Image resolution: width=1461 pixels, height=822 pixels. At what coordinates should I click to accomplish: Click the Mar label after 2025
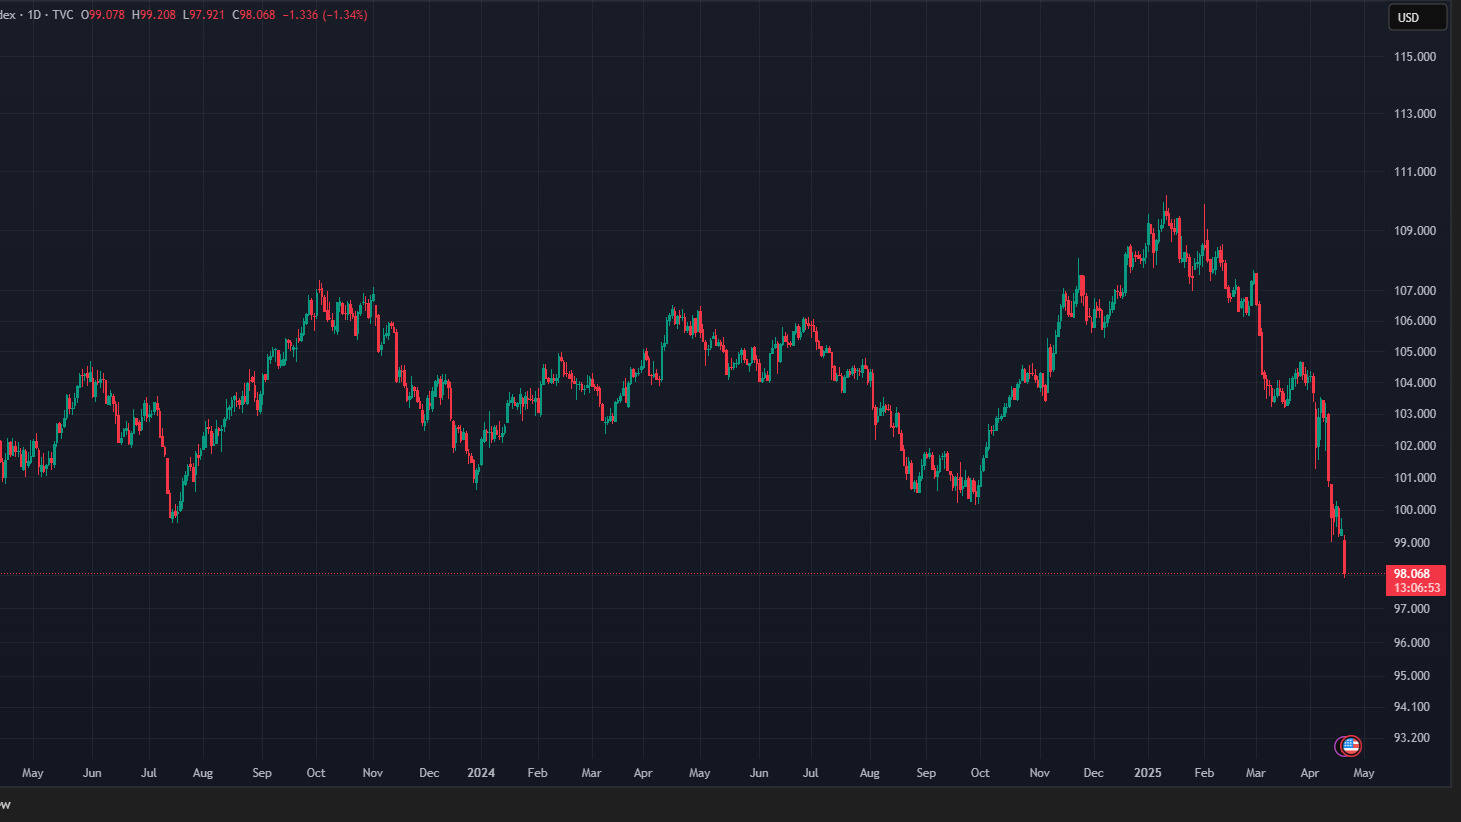[1256, 773]
